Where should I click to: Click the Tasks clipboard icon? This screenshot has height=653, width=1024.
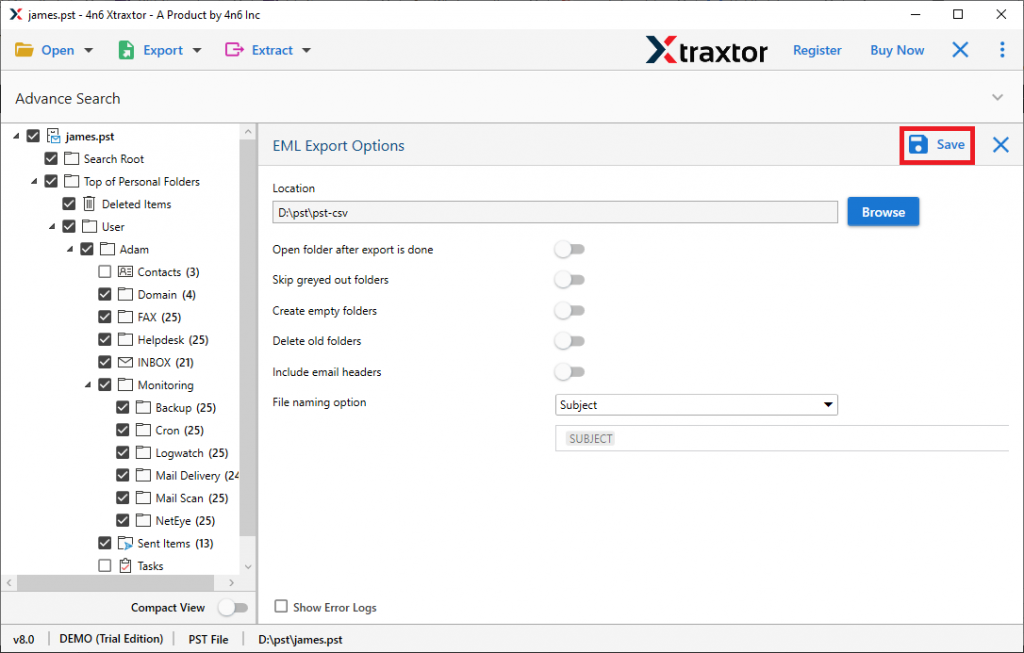pyautogui.click(x=125, y=566)
